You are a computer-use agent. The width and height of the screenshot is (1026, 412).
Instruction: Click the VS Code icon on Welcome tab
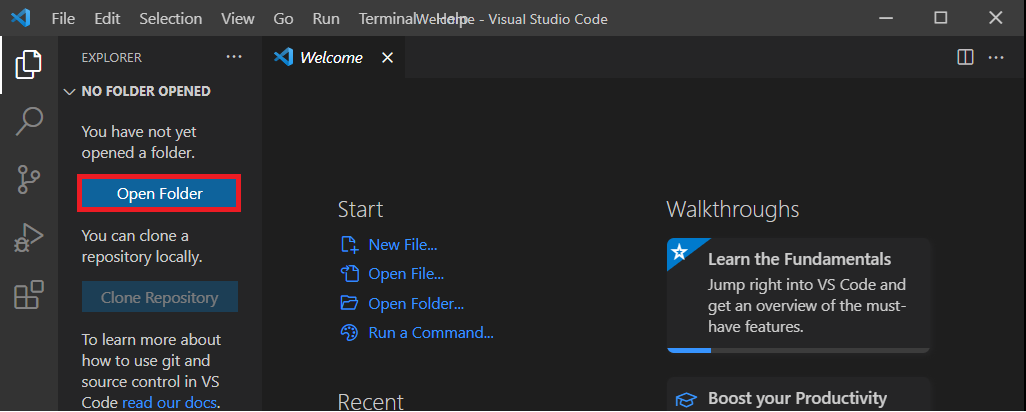283,58
